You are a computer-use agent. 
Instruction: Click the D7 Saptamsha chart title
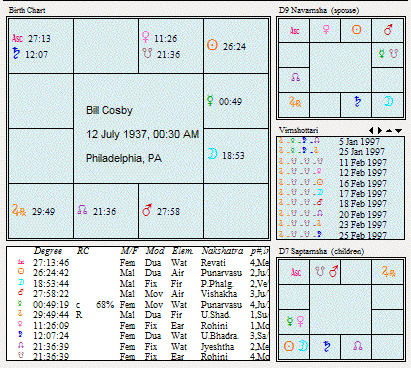pos(321,251)
